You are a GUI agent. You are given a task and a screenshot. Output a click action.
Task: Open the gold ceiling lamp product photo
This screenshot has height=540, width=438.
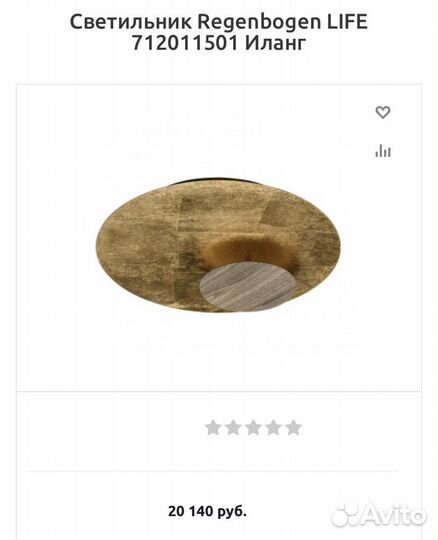[x=219, y=245]
